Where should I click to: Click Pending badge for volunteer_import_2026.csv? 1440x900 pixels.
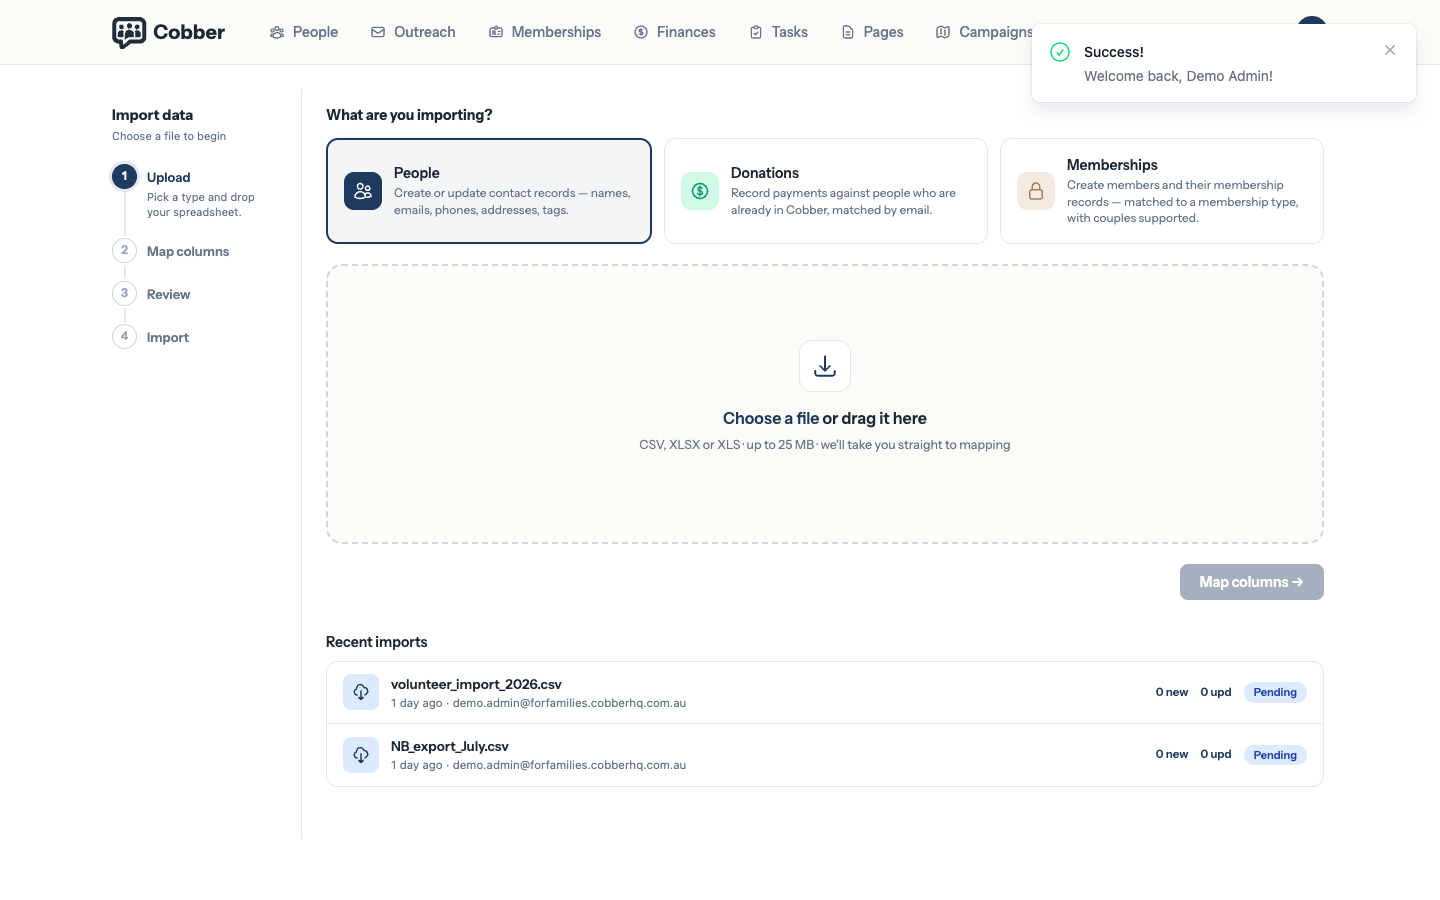click(1275, 692)
